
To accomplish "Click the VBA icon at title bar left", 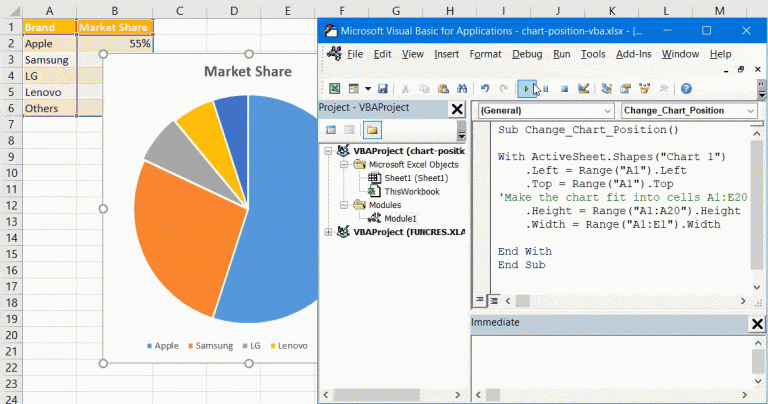I will coord(331,31).
